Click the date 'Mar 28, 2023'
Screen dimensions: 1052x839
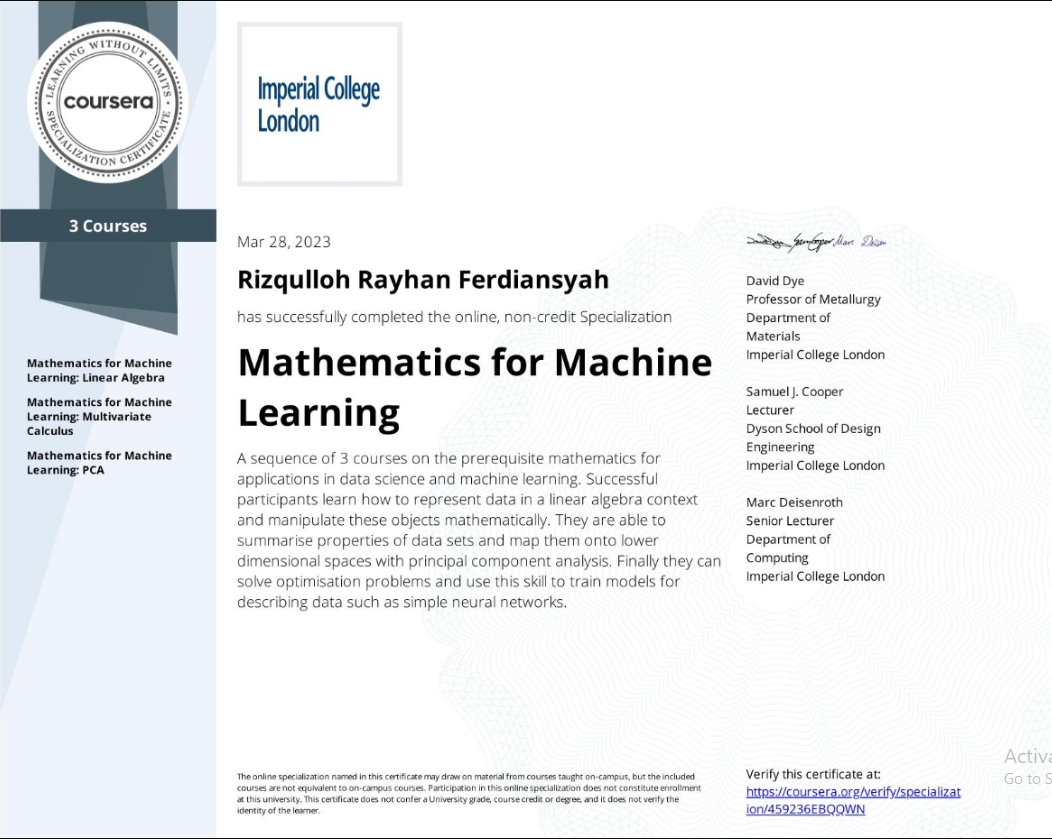(283, 241)
